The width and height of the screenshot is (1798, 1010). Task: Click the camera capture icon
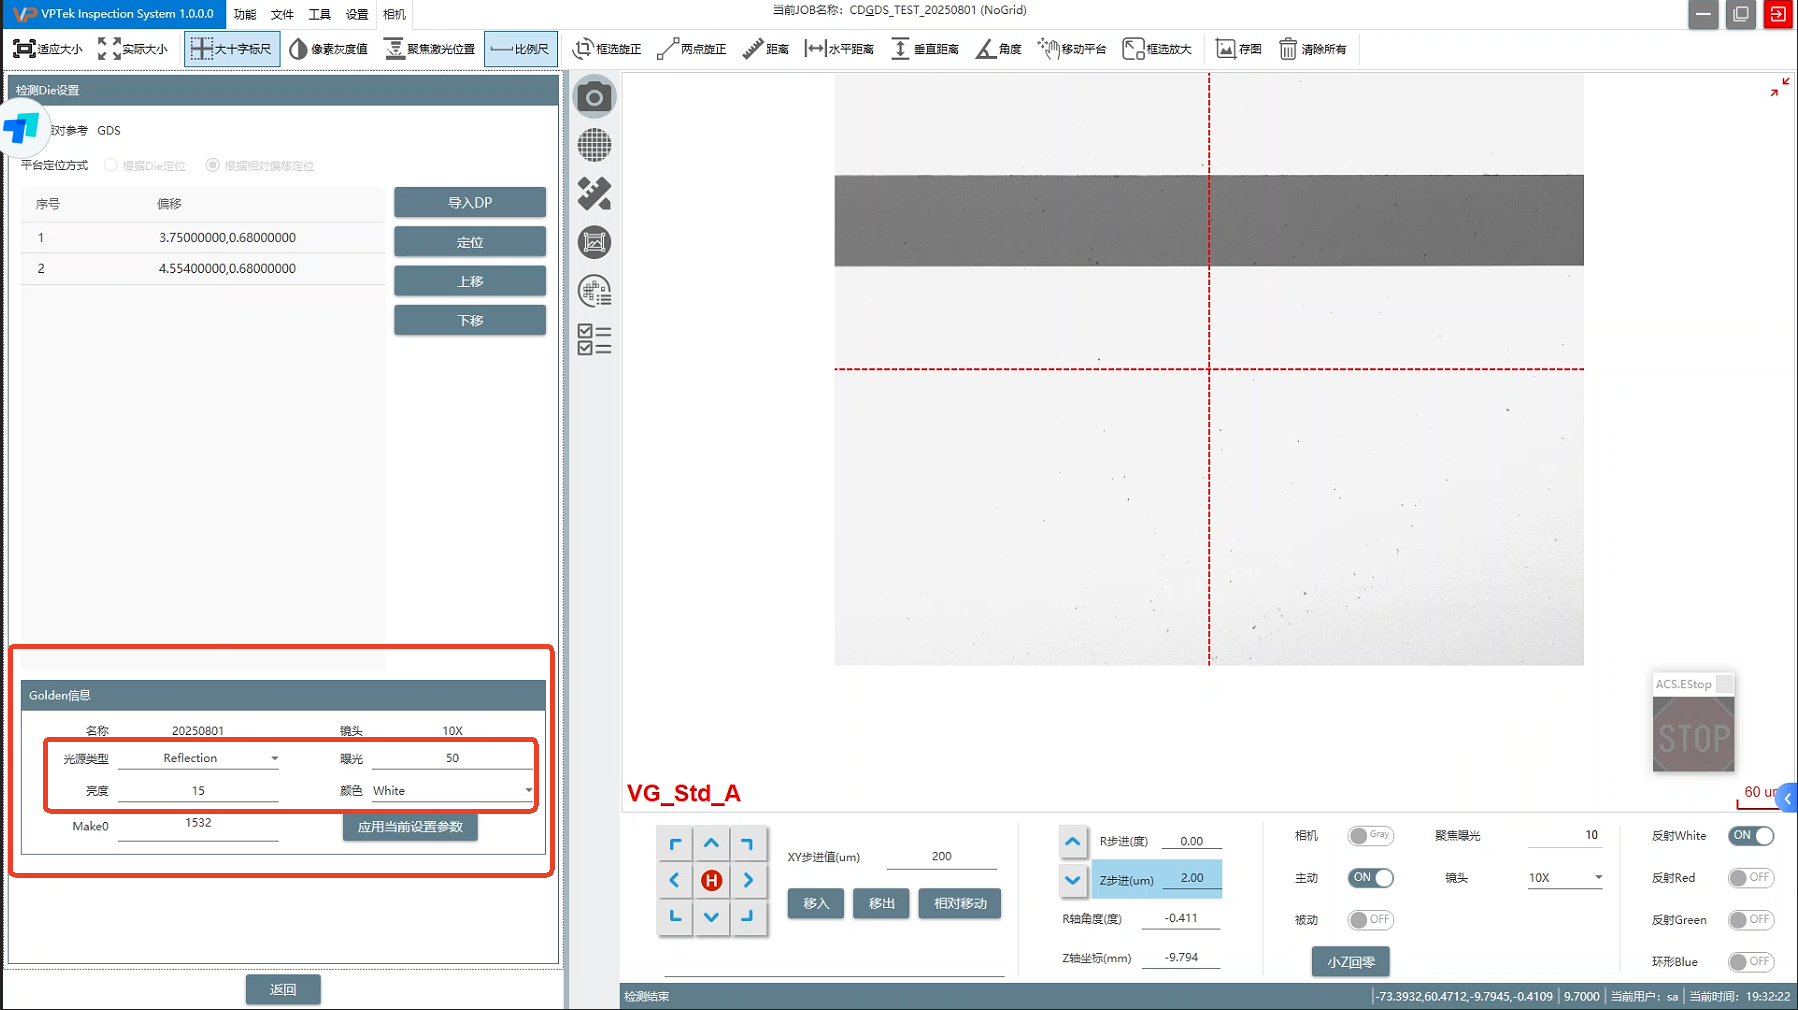coord(594,97)
